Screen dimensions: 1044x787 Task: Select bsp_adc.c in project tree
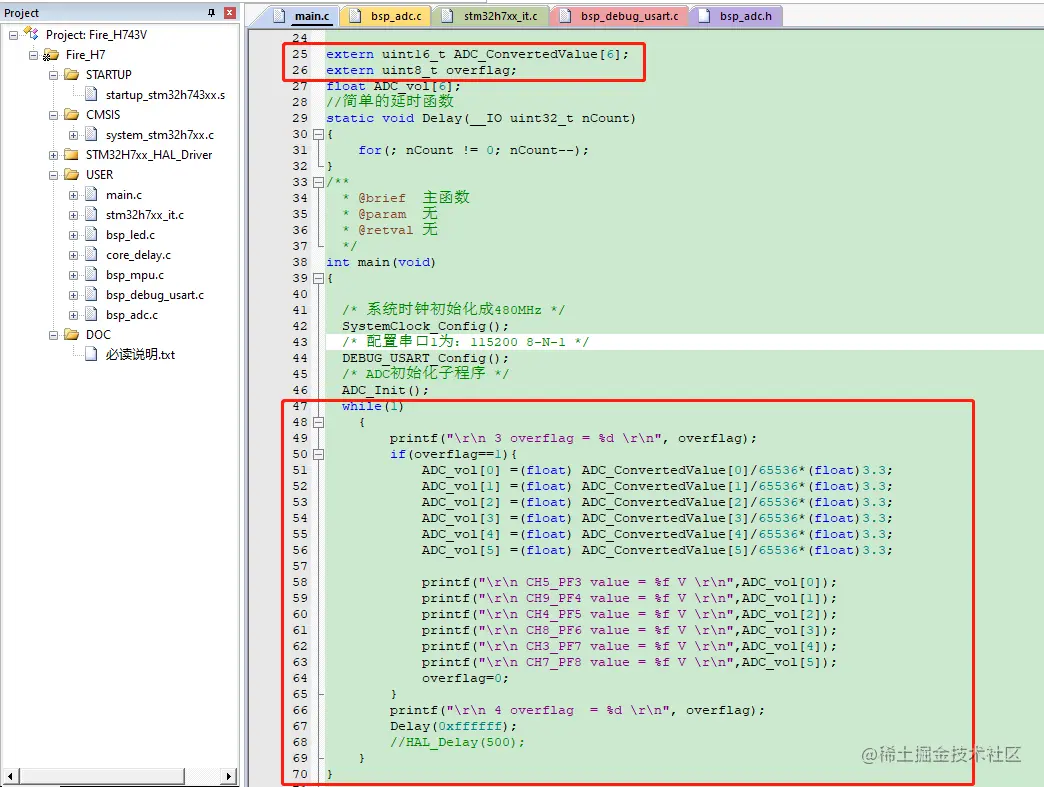tap(132, 315)
